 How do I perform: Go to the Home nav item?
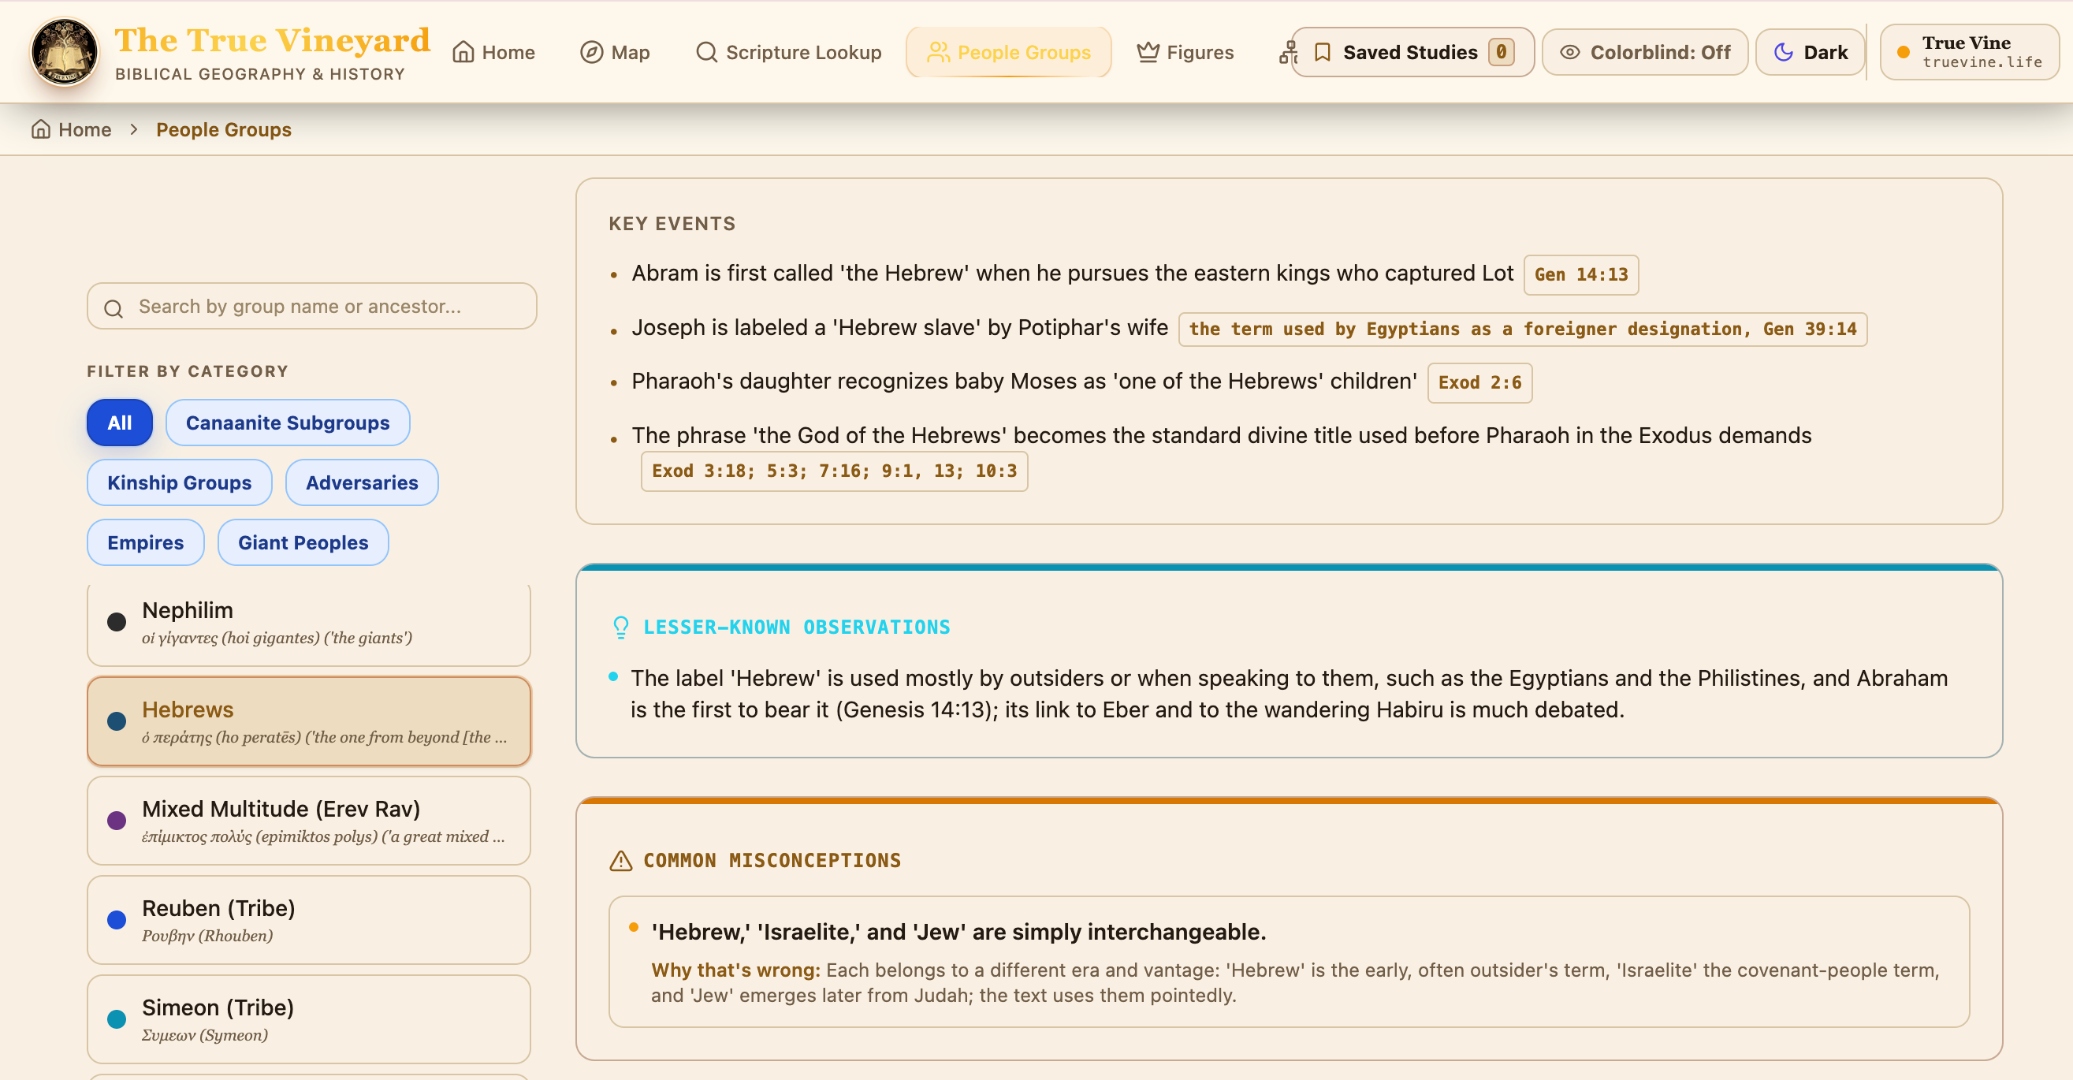click(494, 52)
